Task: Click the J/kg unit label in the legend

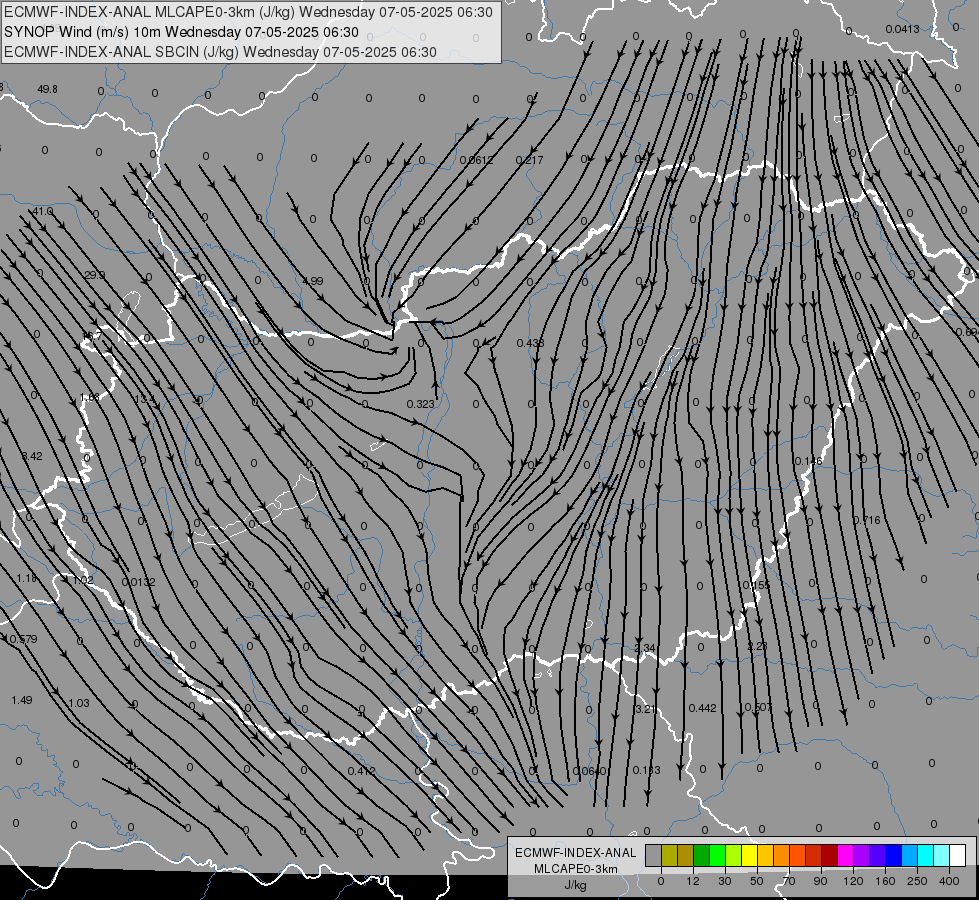Action: coord(576,885)
